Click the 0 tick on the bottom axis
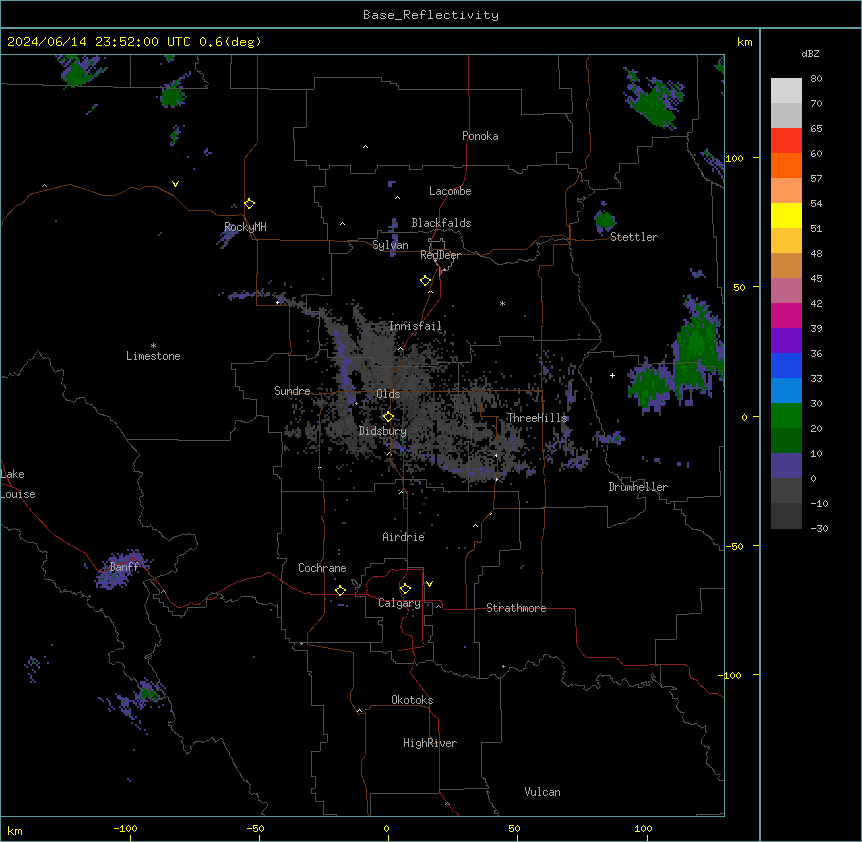 pyautogui.click(x=386, y=828)
